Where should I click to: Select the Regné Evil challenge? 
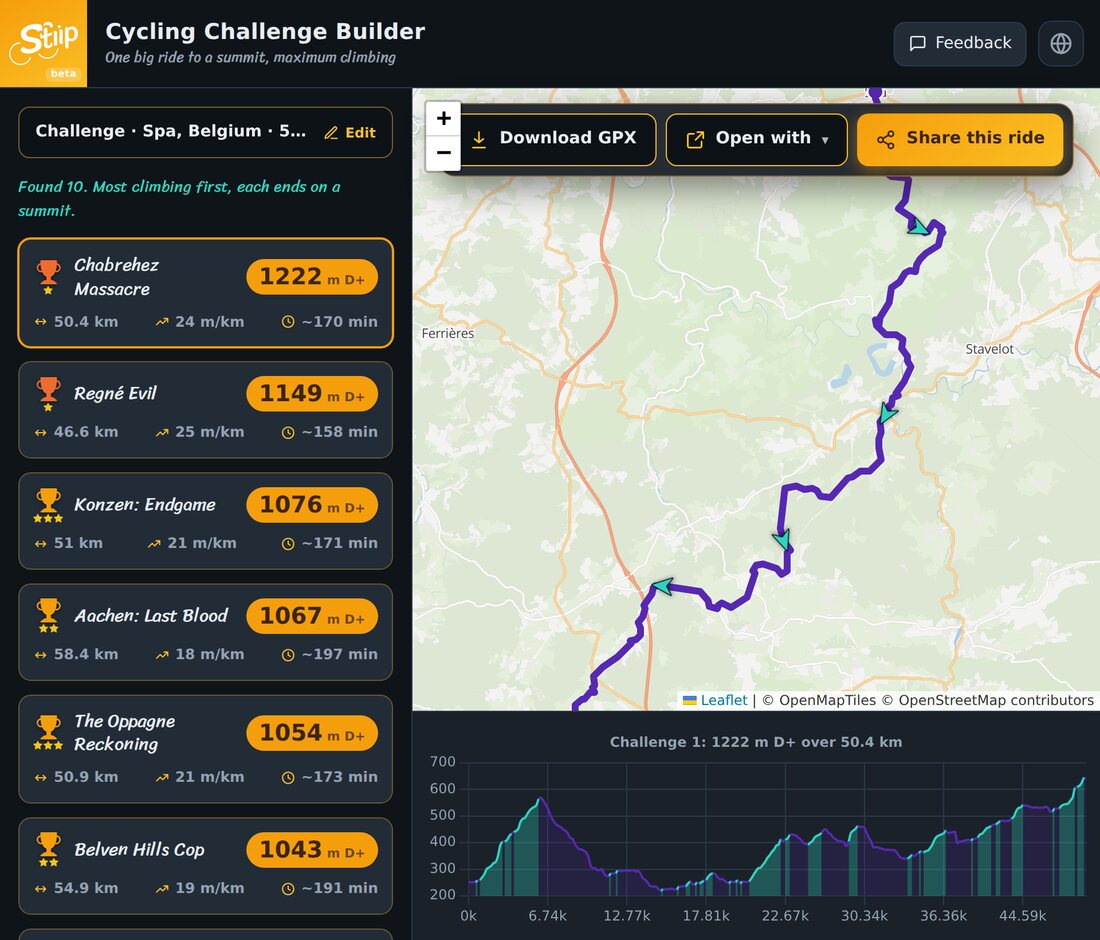(206, 410)
